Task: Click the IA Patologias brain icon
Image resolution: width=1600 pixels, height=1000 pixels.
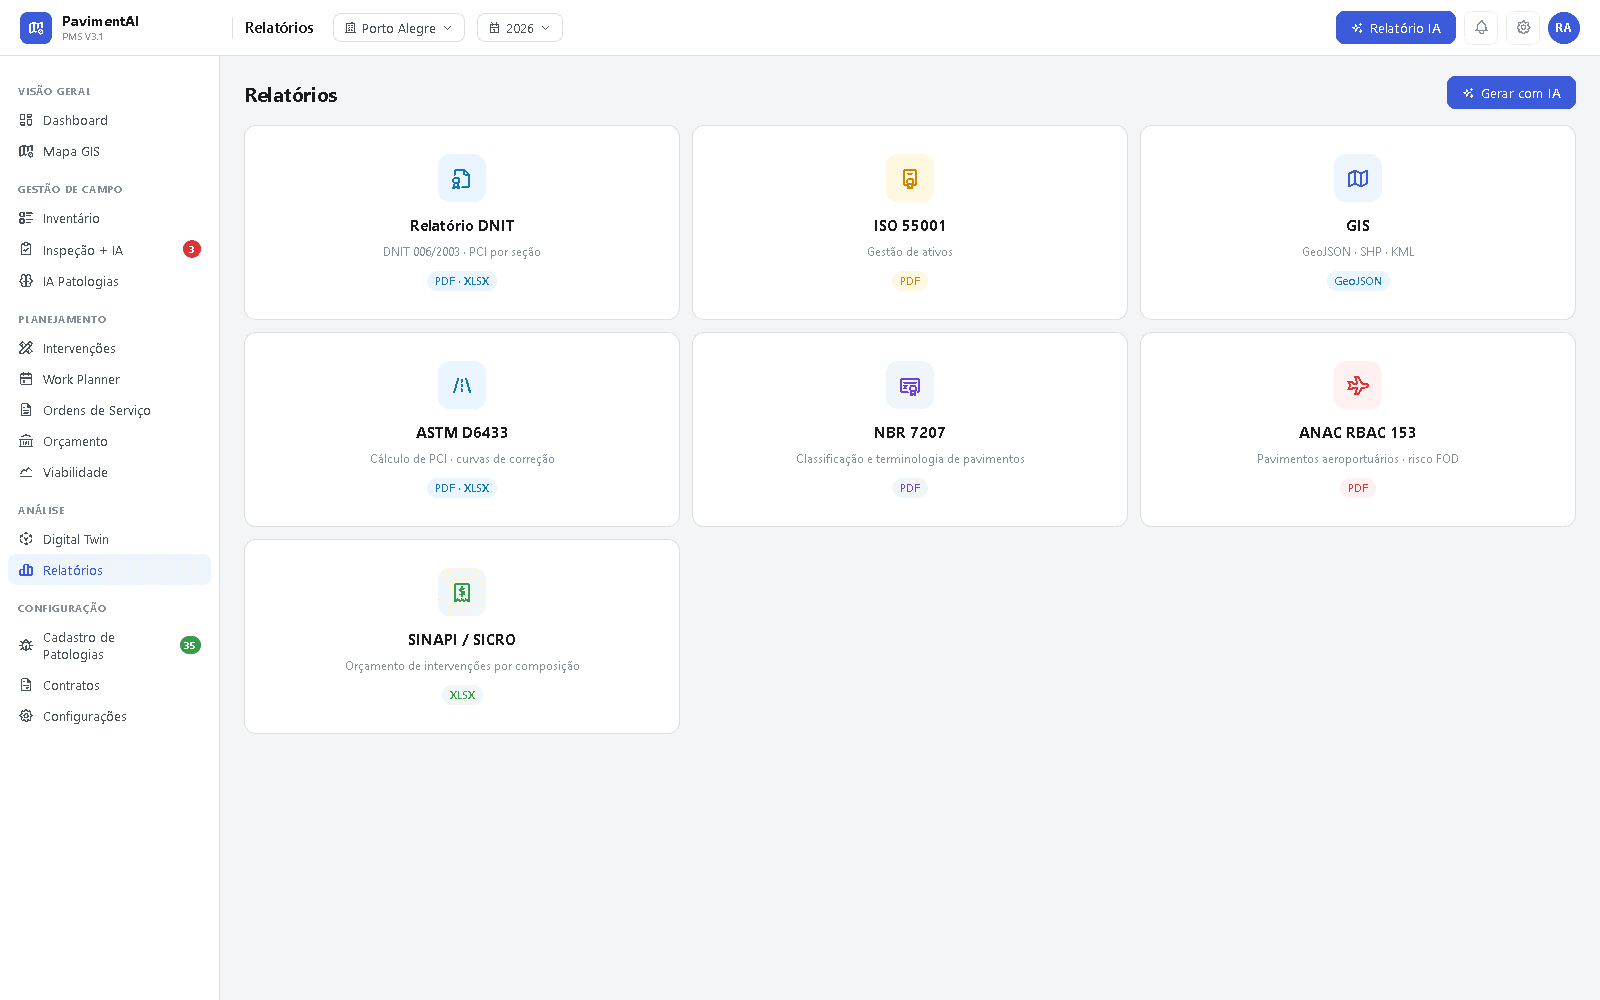Action: [26, 281]
